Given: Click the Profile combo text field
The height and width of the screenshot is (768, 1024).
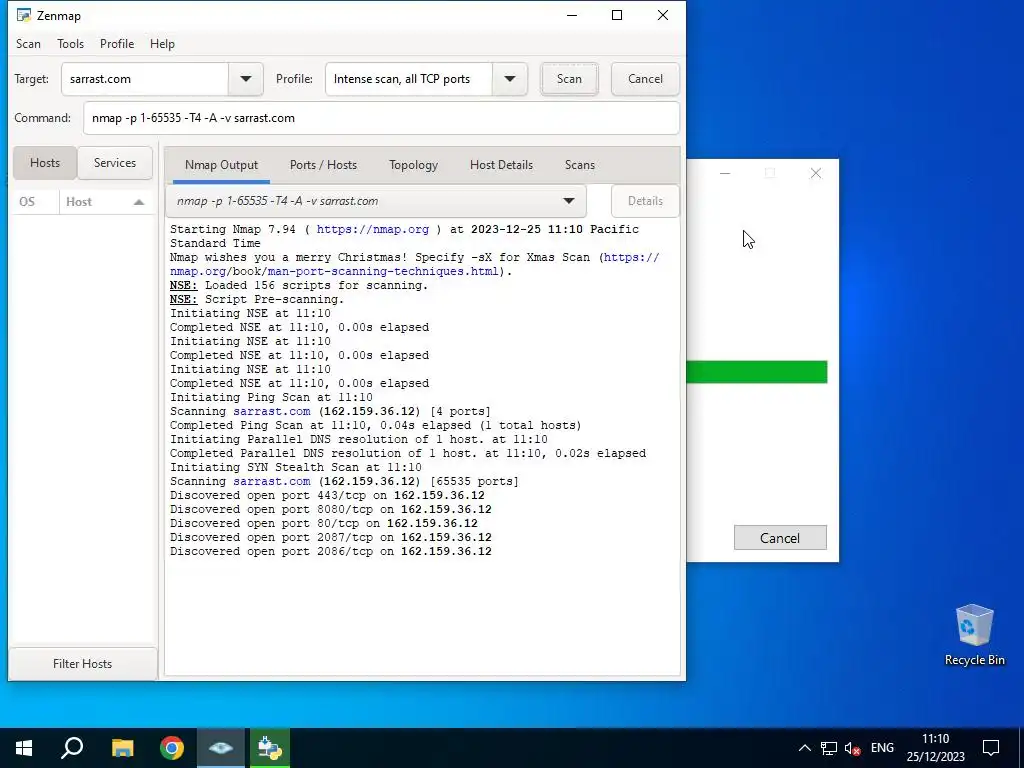Looking at the screenshot, I should coord(409,79).
